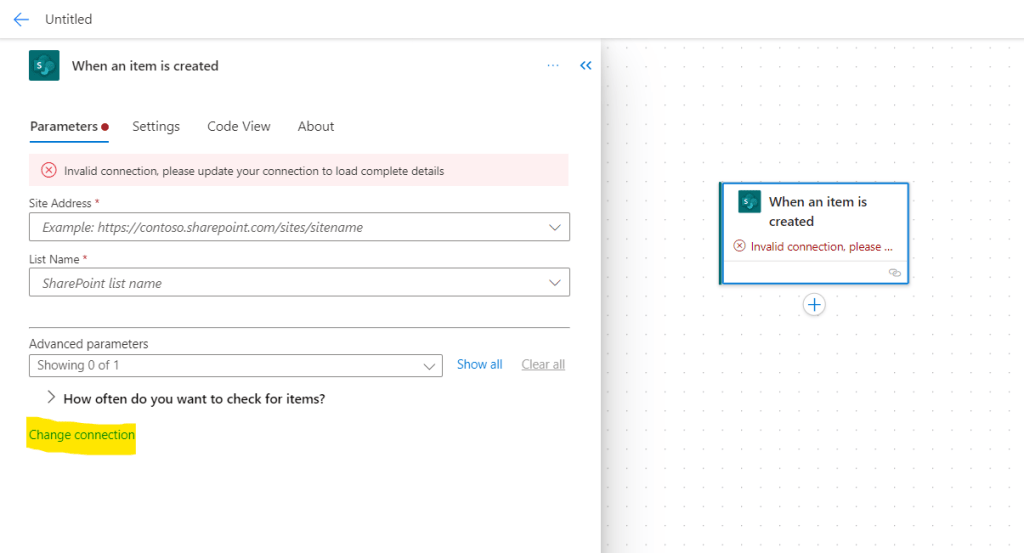Image resolution: width=1024 pixels, height=553 pixels.
Task: Click the 'When an item is created' panel title
Action: tap(145, 66)
